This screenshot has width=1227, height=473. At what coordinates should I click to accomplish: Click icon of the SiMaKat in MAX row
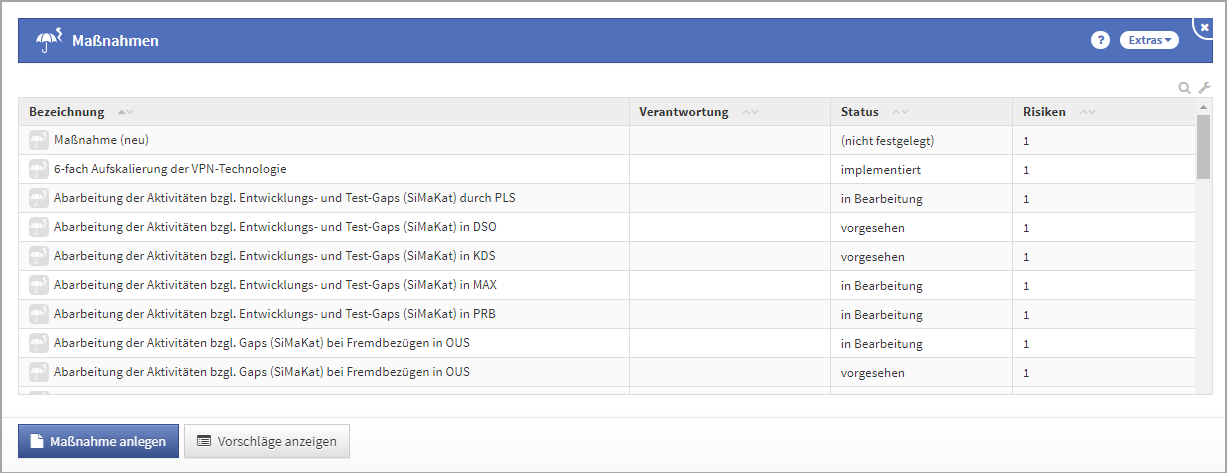coord(39,286)
